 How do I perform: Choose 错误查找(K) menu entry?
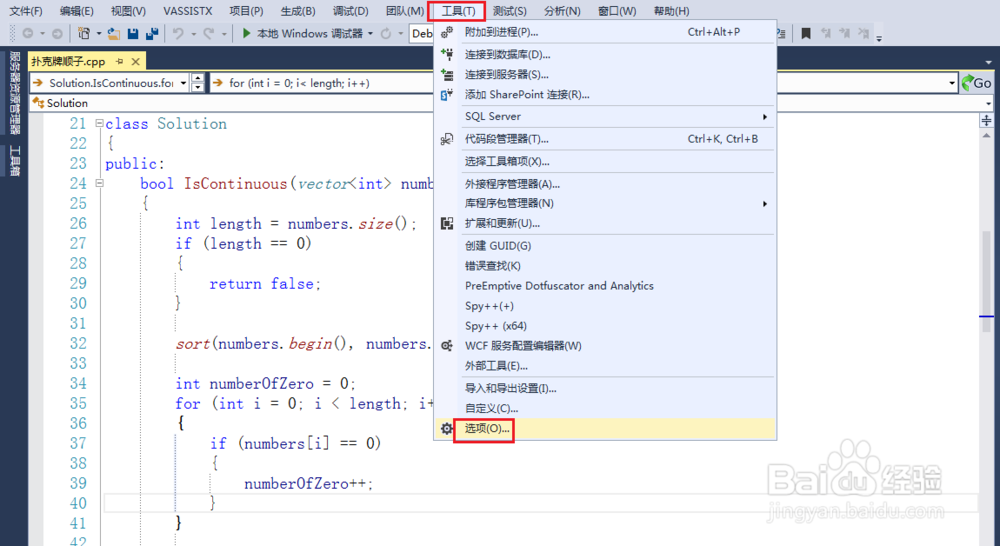(x=605, y=265)
